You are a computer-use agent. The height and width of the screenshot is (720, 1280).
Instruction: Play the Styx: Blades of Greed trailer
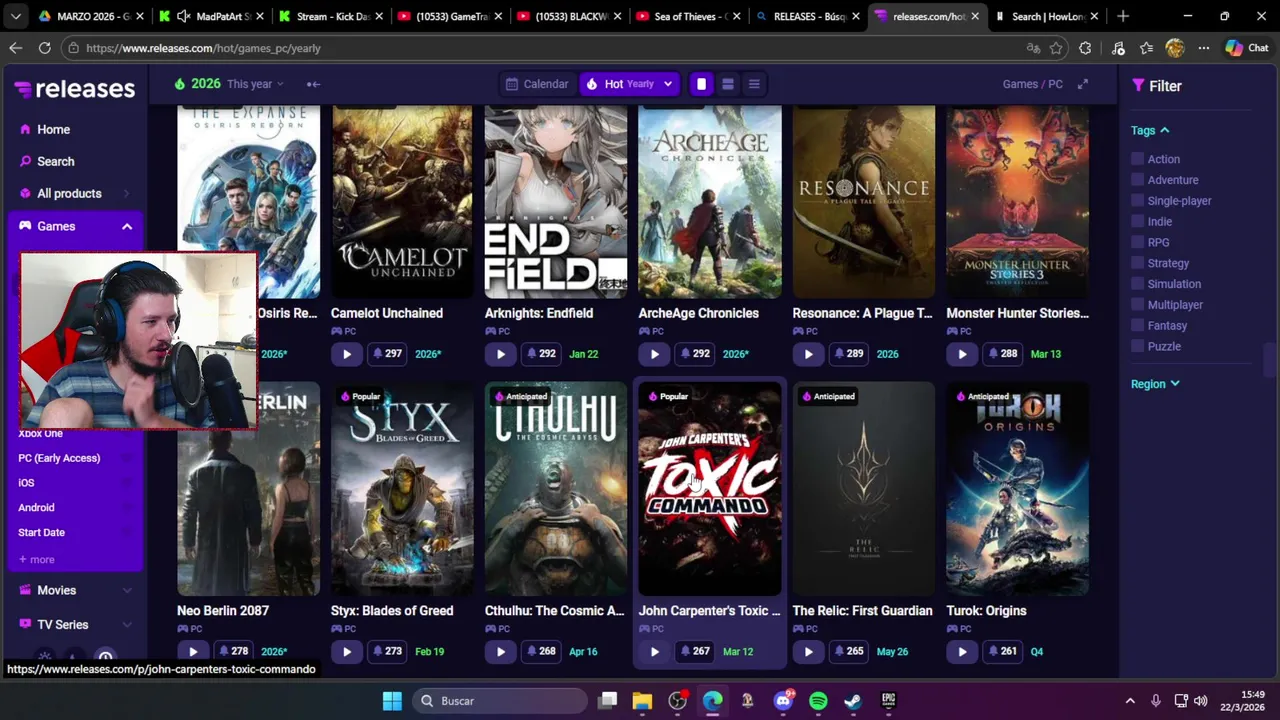coord(346,652)
